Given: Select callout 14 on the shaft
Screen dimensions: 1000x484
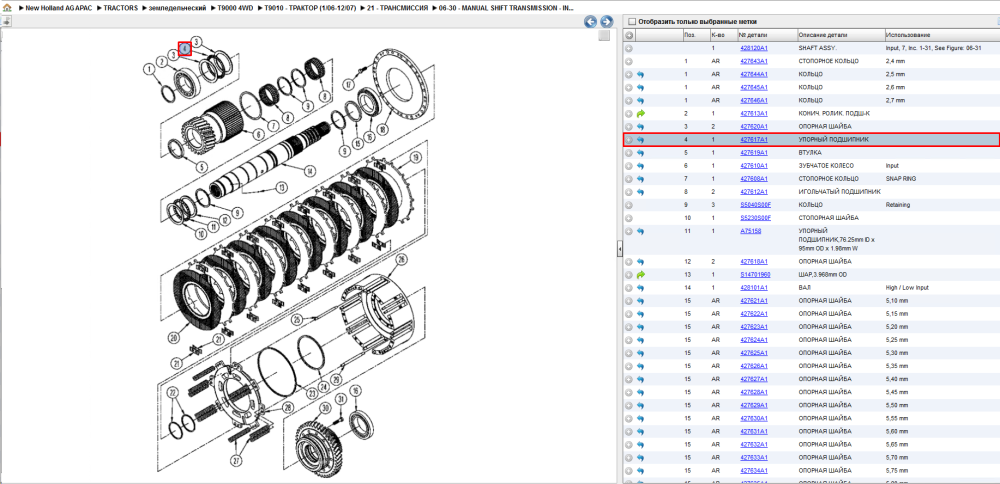Looking at the screenshot, I should (310, 170).
